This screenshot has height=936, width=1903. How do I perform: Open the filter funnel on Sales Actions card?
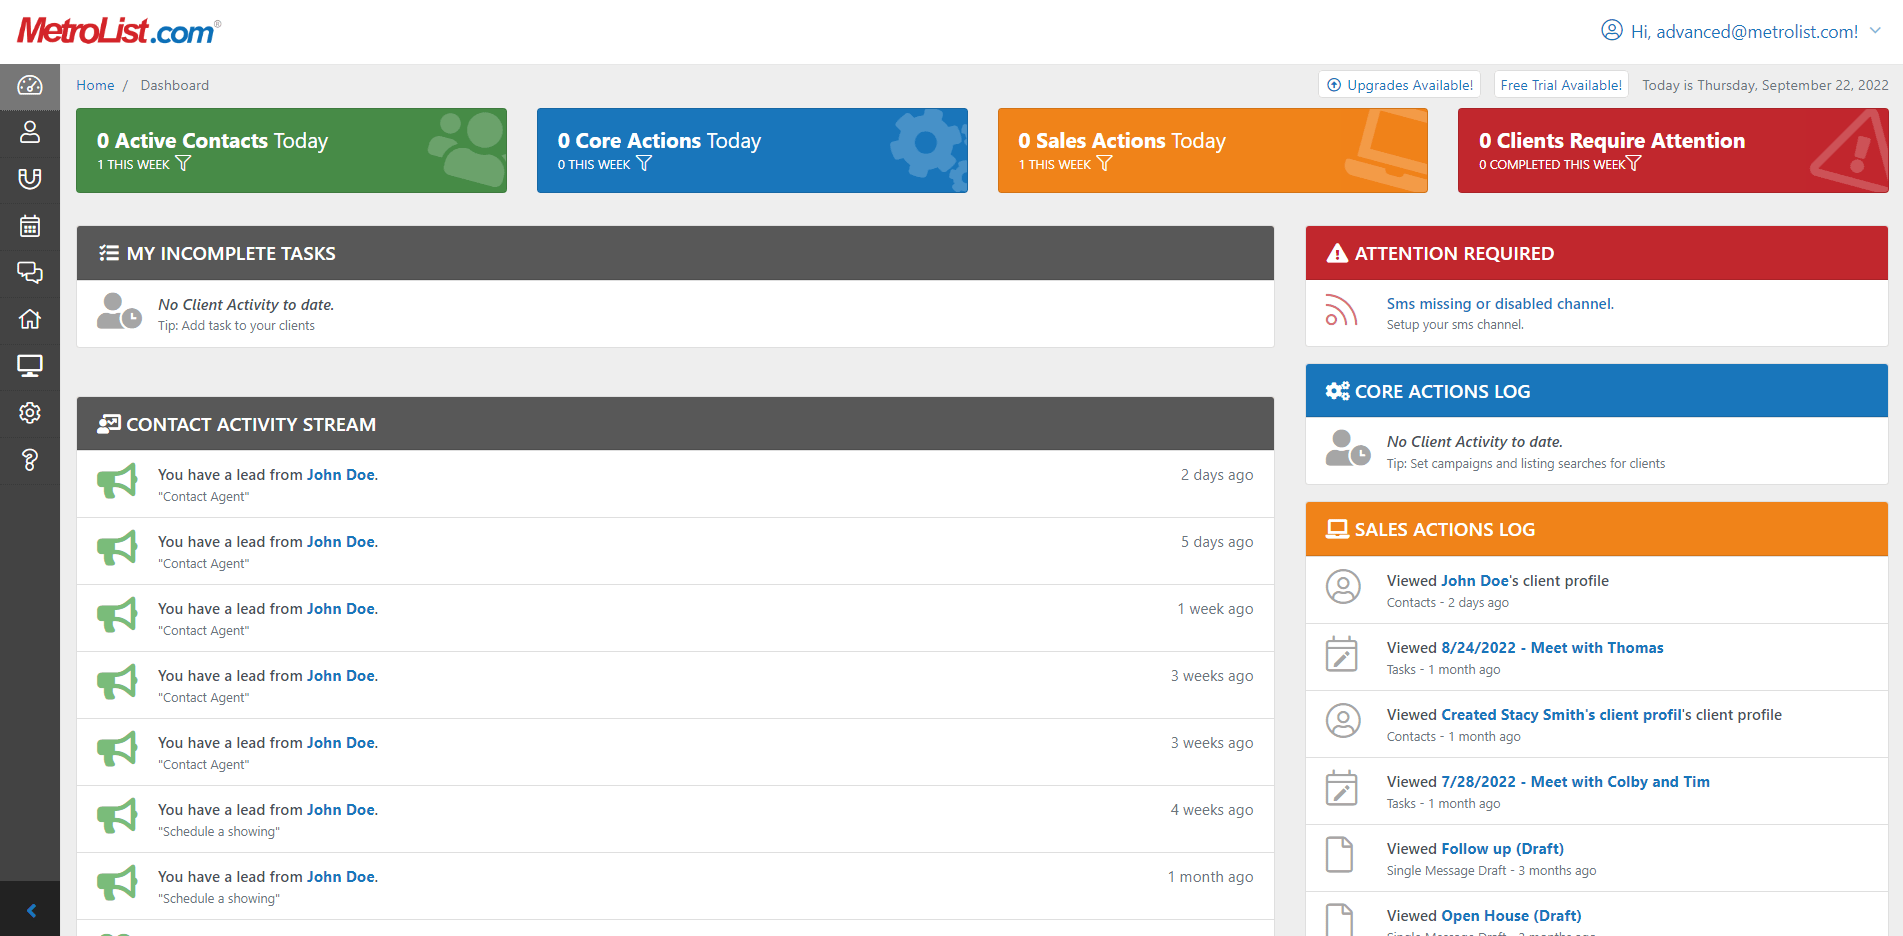point(1103,163)
